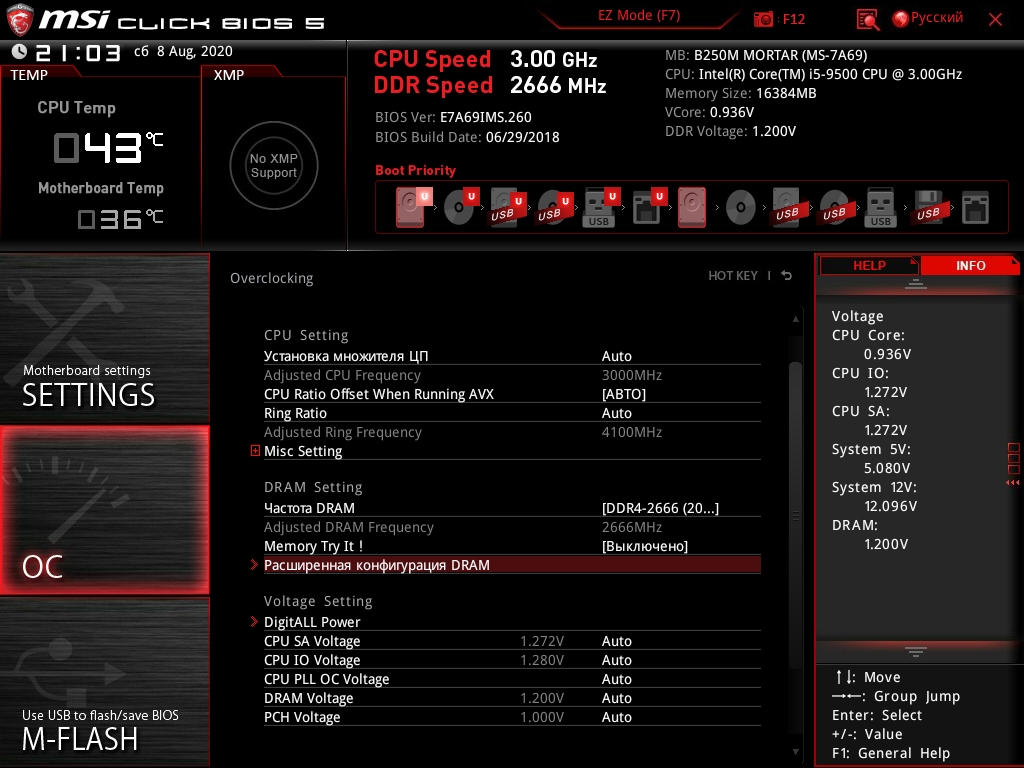Viewport: 1024px width, 768px height.
Task: Click the info panel bottom collapse handle
Action: [x=916, y=651]
